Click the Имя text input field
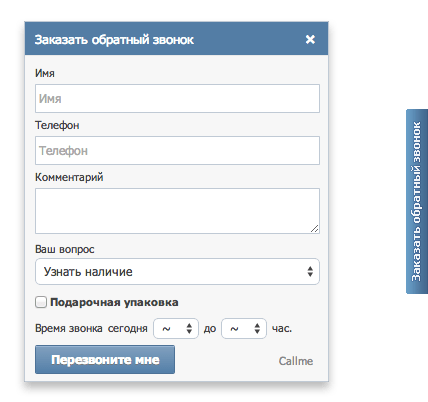The height and width of the screenshot is (402, 428). 177,98
